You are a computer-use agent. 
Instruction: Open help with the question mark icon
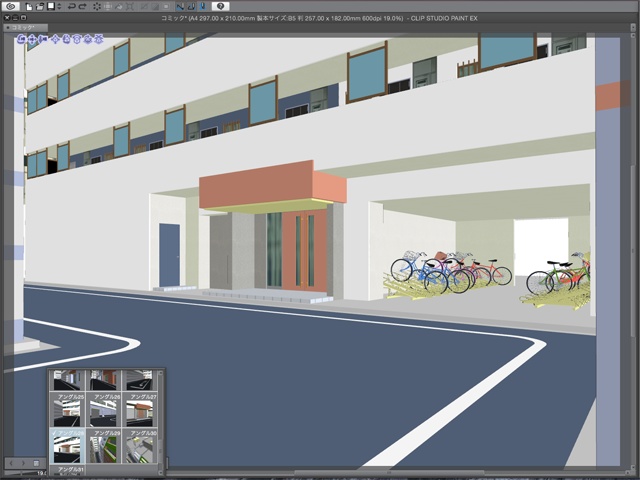click(220, 6)
